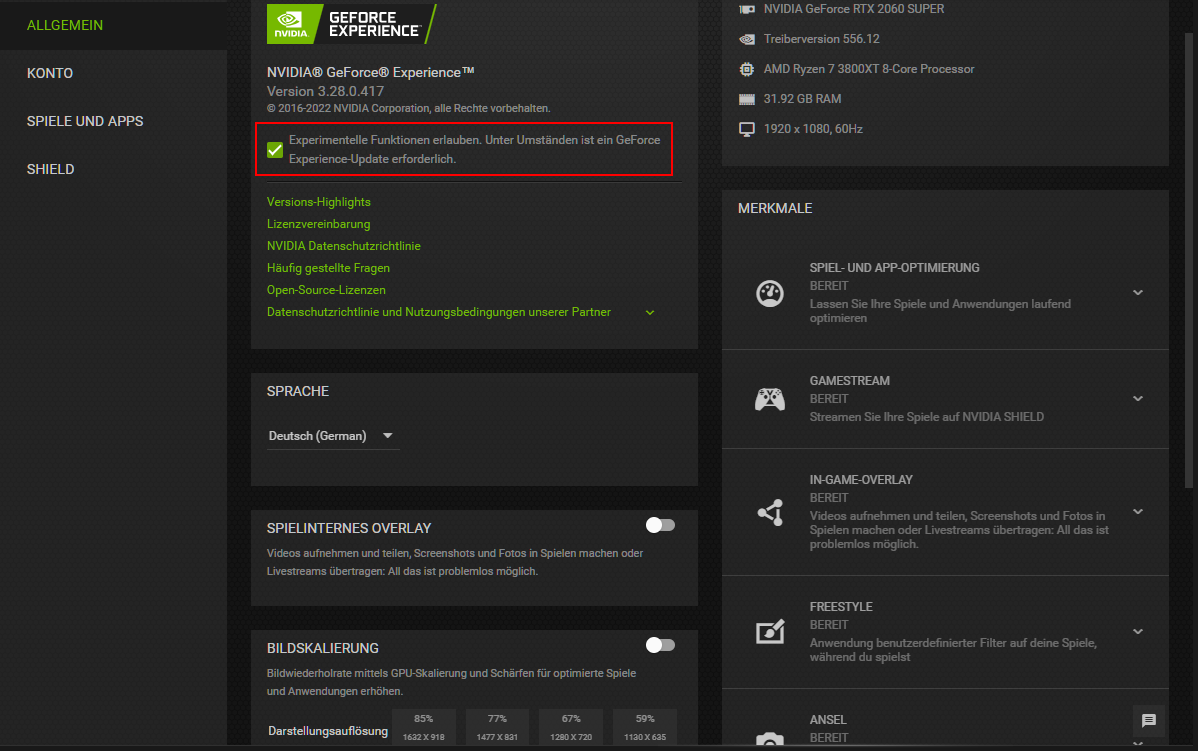Switch to Spiele und Apps tab
This screenshot has width=1198, height=751.
click(85, 121)
